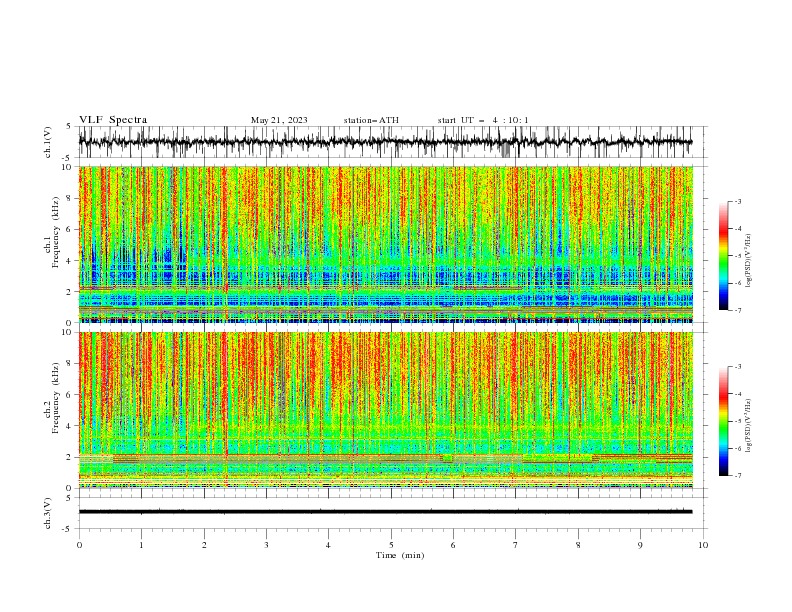
Task: Click the 'start UT = 4:10:1' label
Action: coord(483,120)
